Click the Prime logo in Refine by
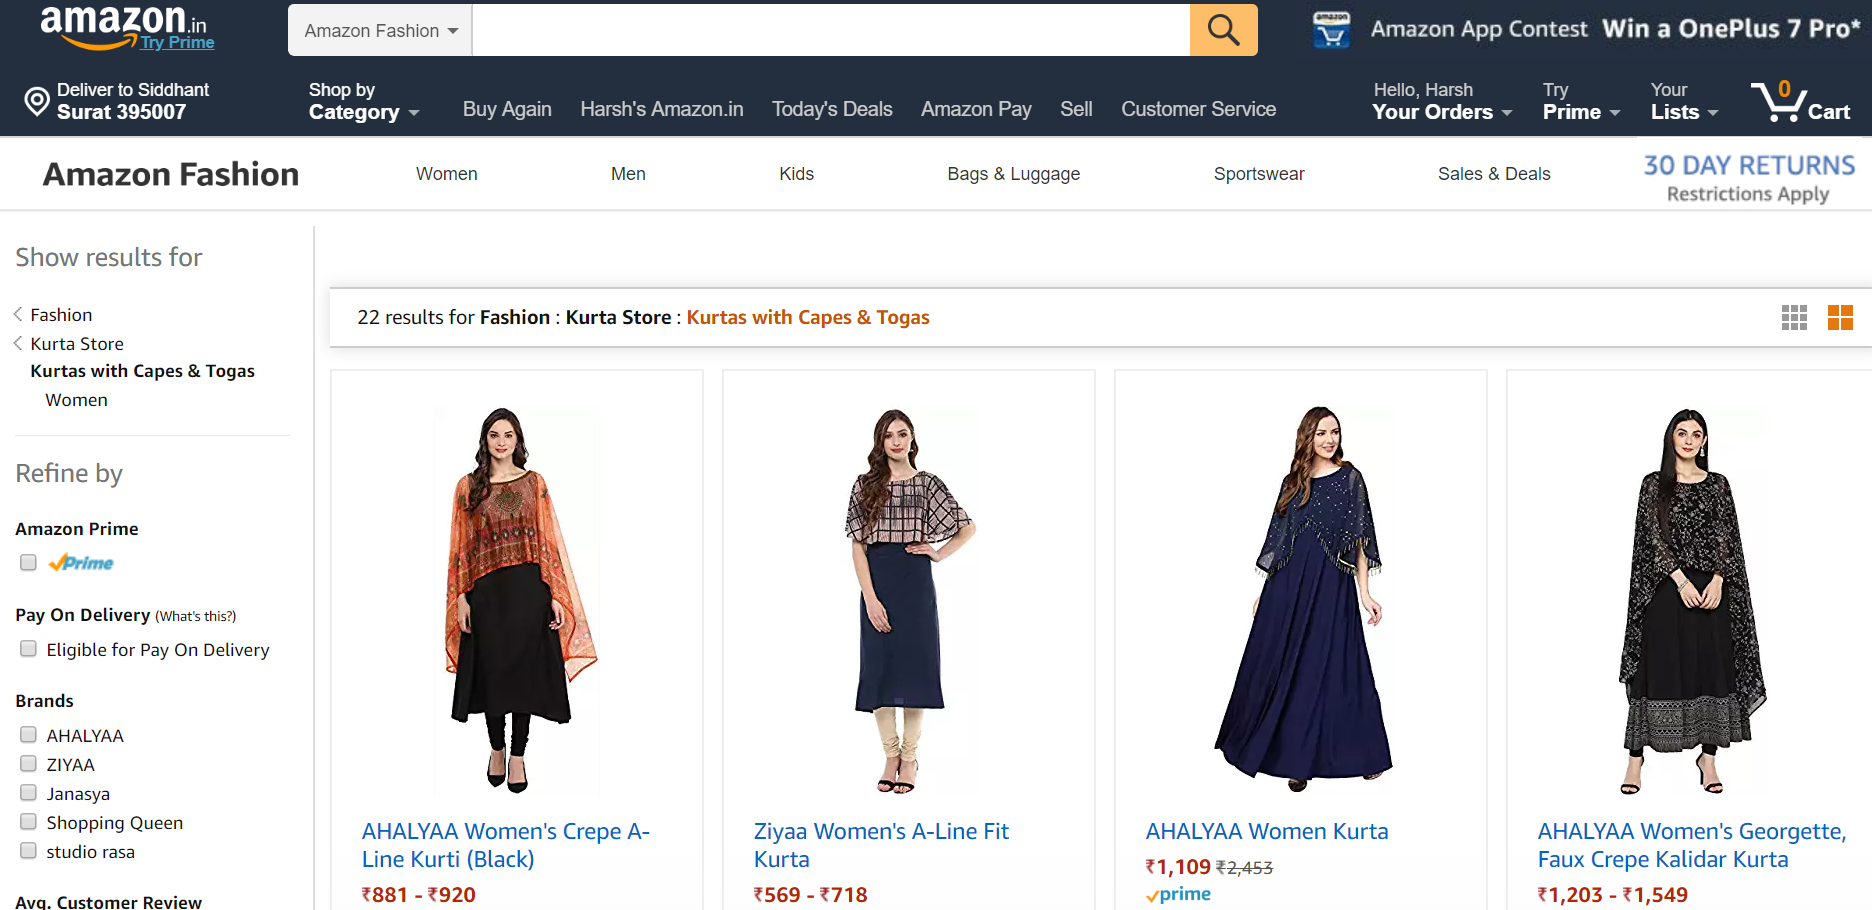Image resolution: width=1872 pixels, height=910 pixels. [81, 563]
